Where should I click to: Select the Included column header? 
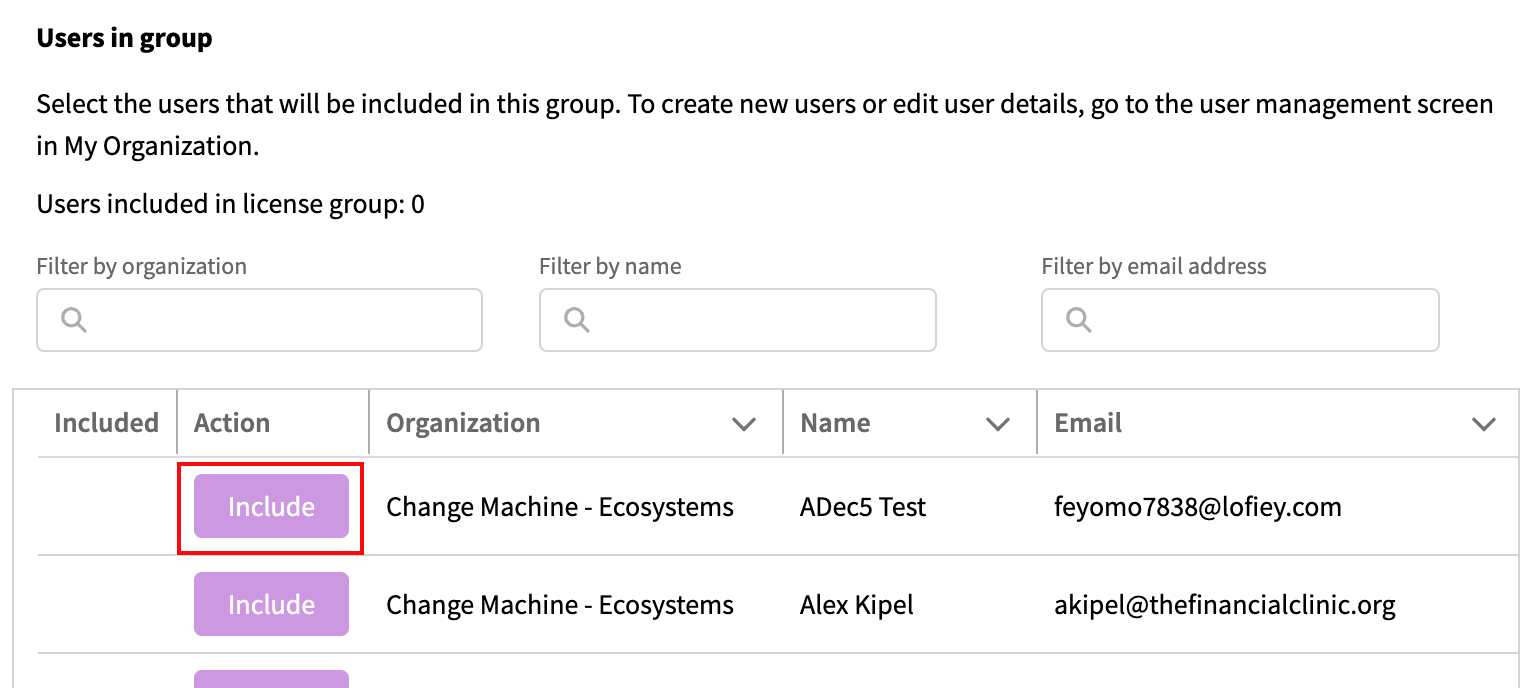[x=106, y=423]
